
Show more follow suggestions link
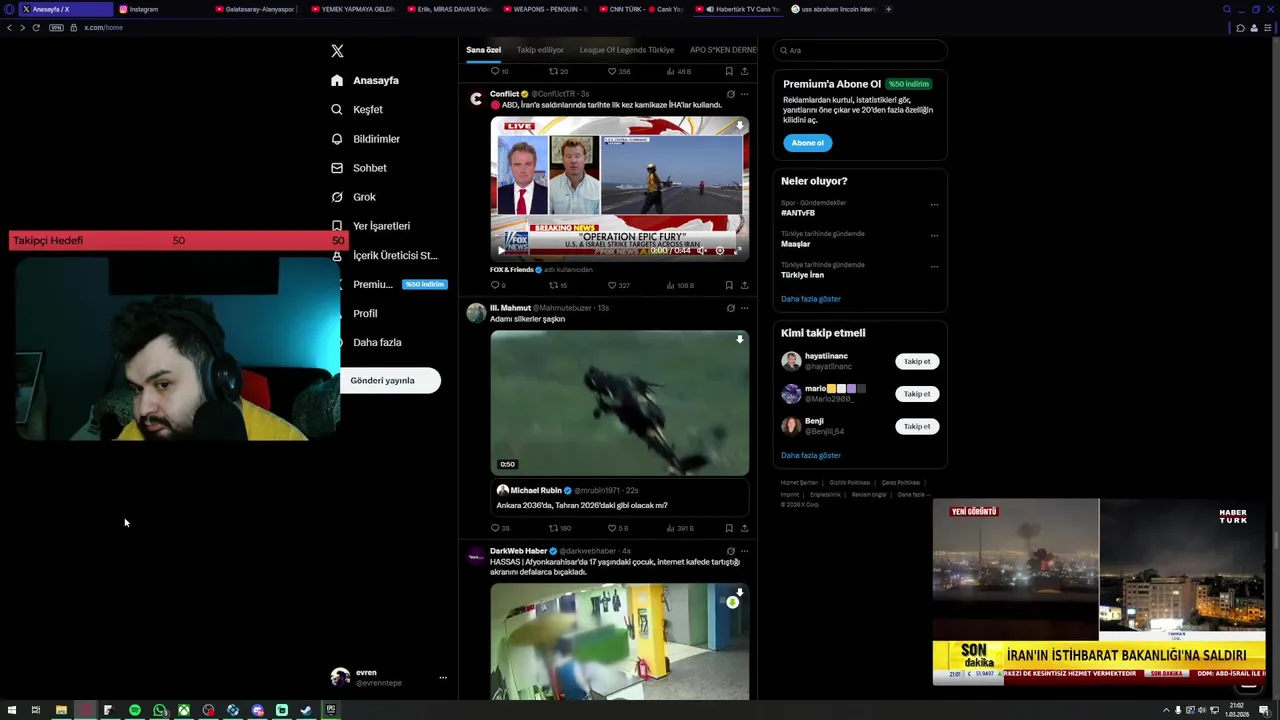[x=811, y=455]
